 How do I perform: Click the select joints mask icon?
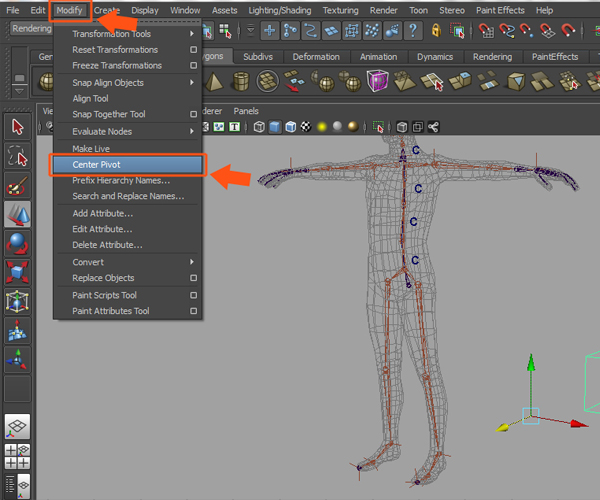[x=290, y=30]
